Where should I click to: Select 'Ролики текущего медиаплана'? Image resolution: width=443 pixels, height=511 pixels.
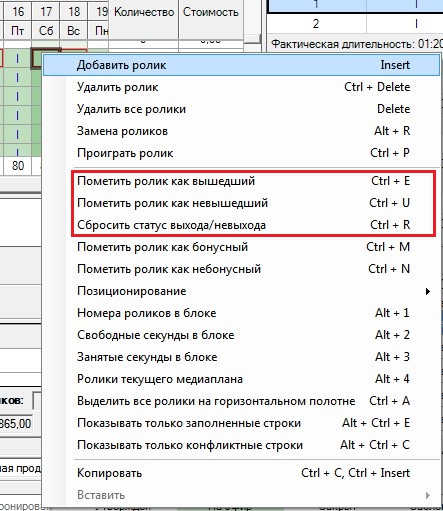(241, 379)
